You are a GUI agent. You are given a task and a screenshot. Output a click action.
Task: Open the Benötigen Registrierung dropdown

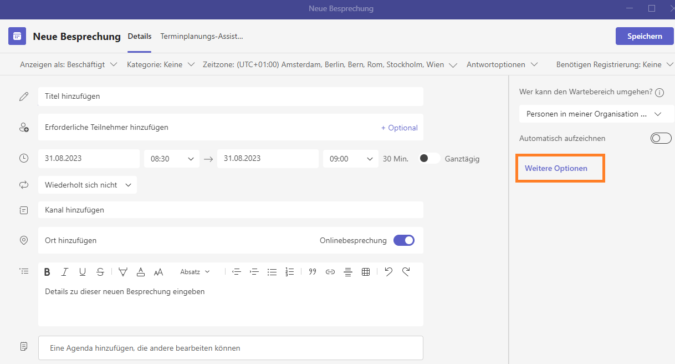pyautogui.click(x=615, y=65)
